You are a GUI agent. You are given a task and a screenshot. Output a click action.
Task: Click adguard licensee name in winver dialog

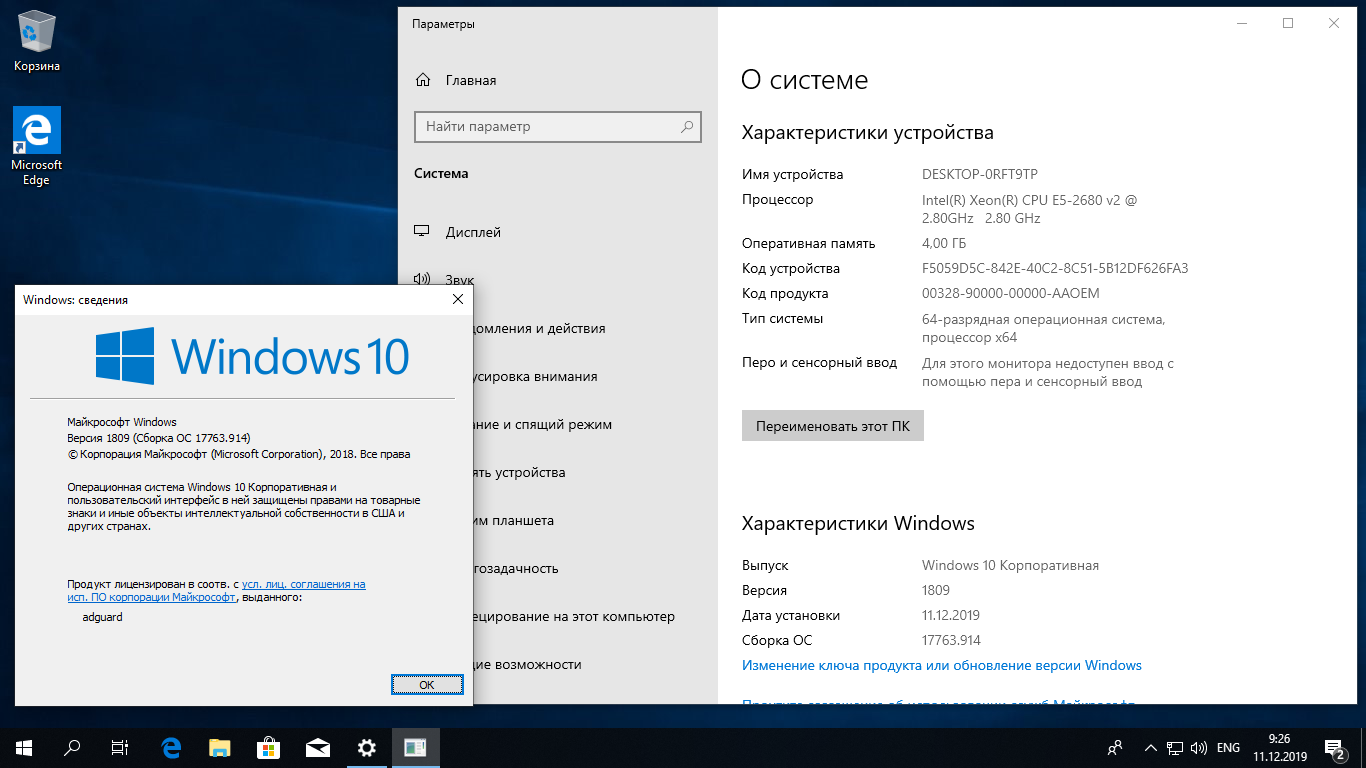102,617
